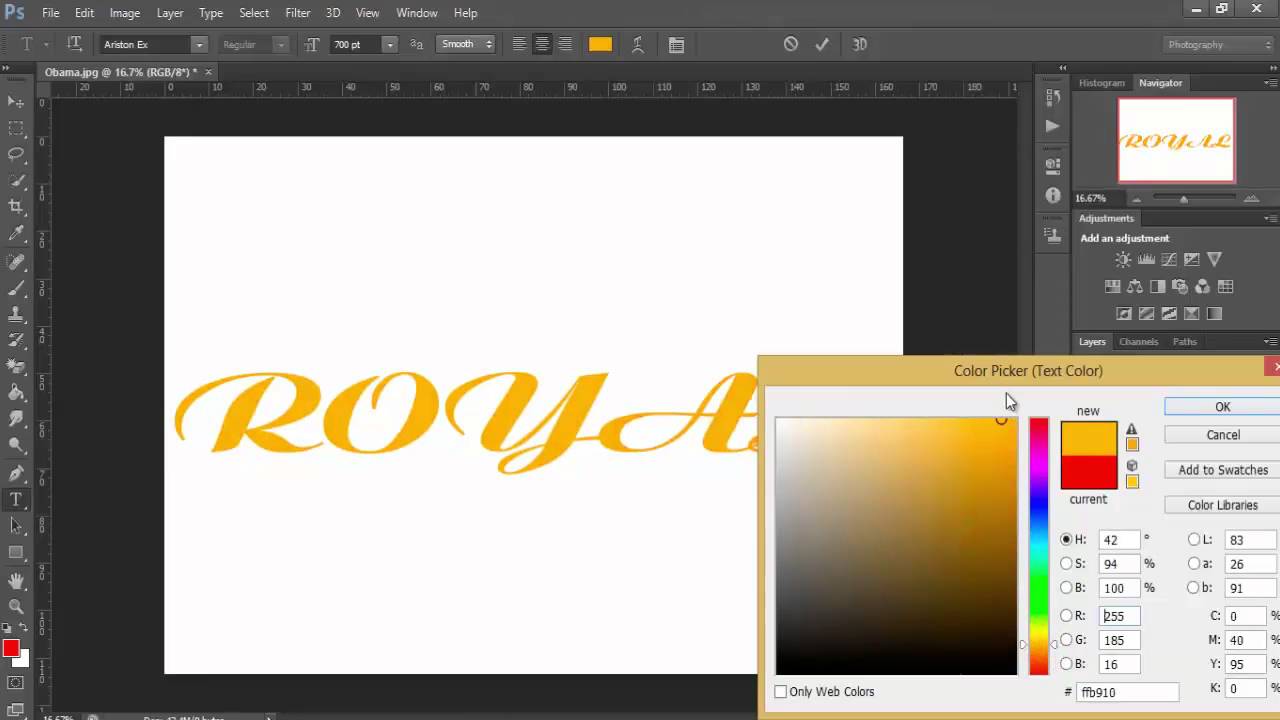1280x720 pixels.
Task: Click OK in the Color Picker
Action: (x=1222, y=407)
